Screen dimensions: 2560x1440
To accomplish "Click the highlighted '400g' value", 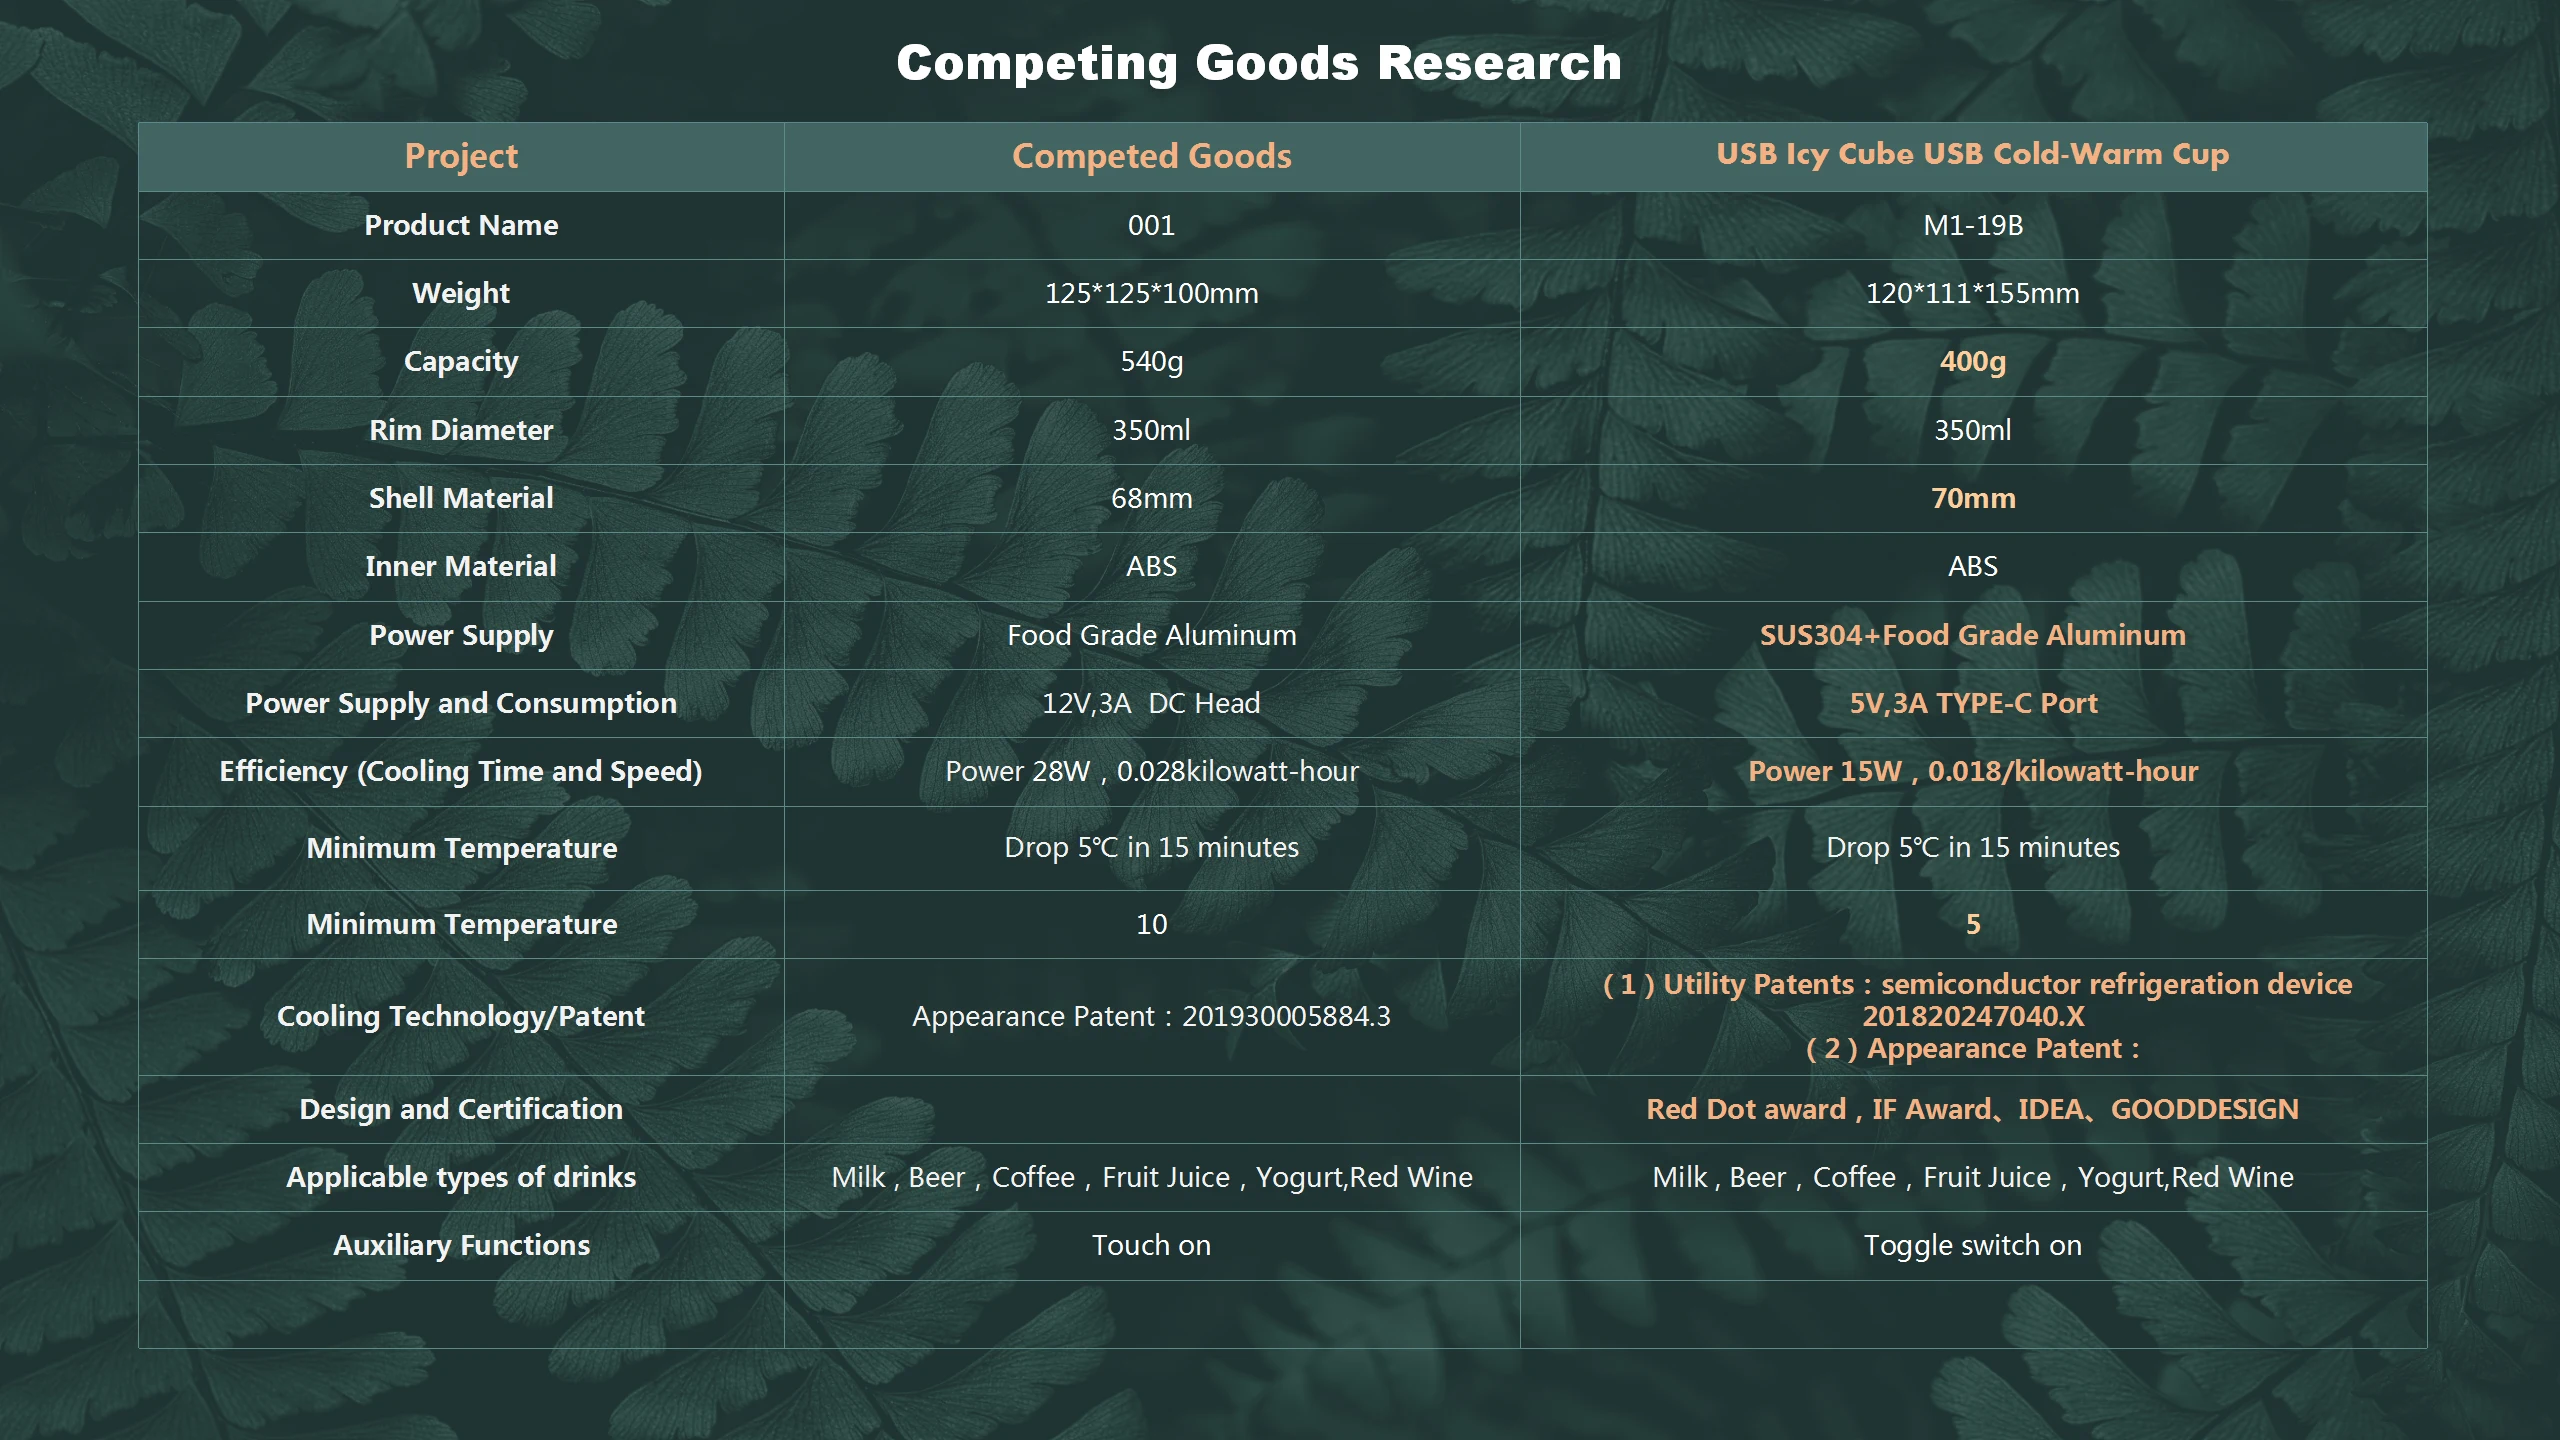I will (x=1972, y=361).
